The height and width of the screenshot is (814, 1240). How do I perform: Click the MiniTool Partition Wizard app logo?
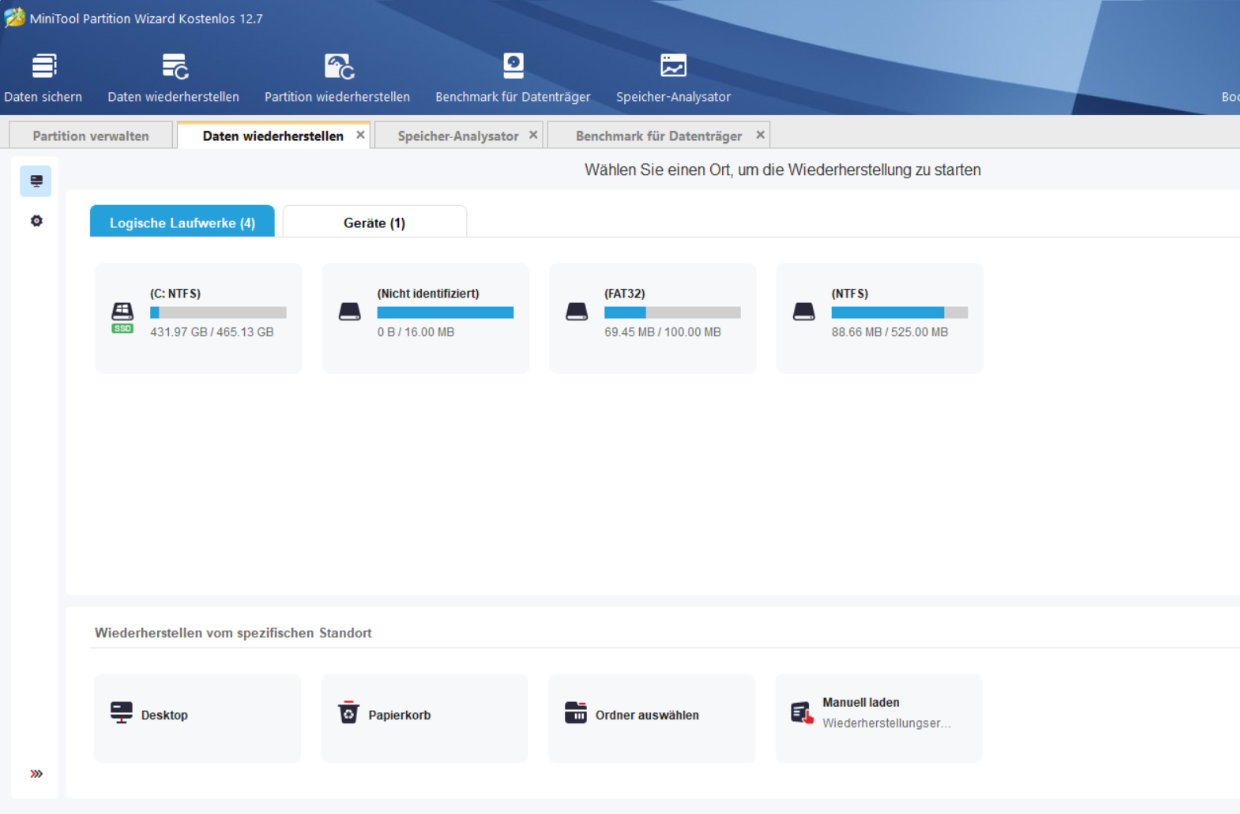pyautogui.click(x=14, y=18)
